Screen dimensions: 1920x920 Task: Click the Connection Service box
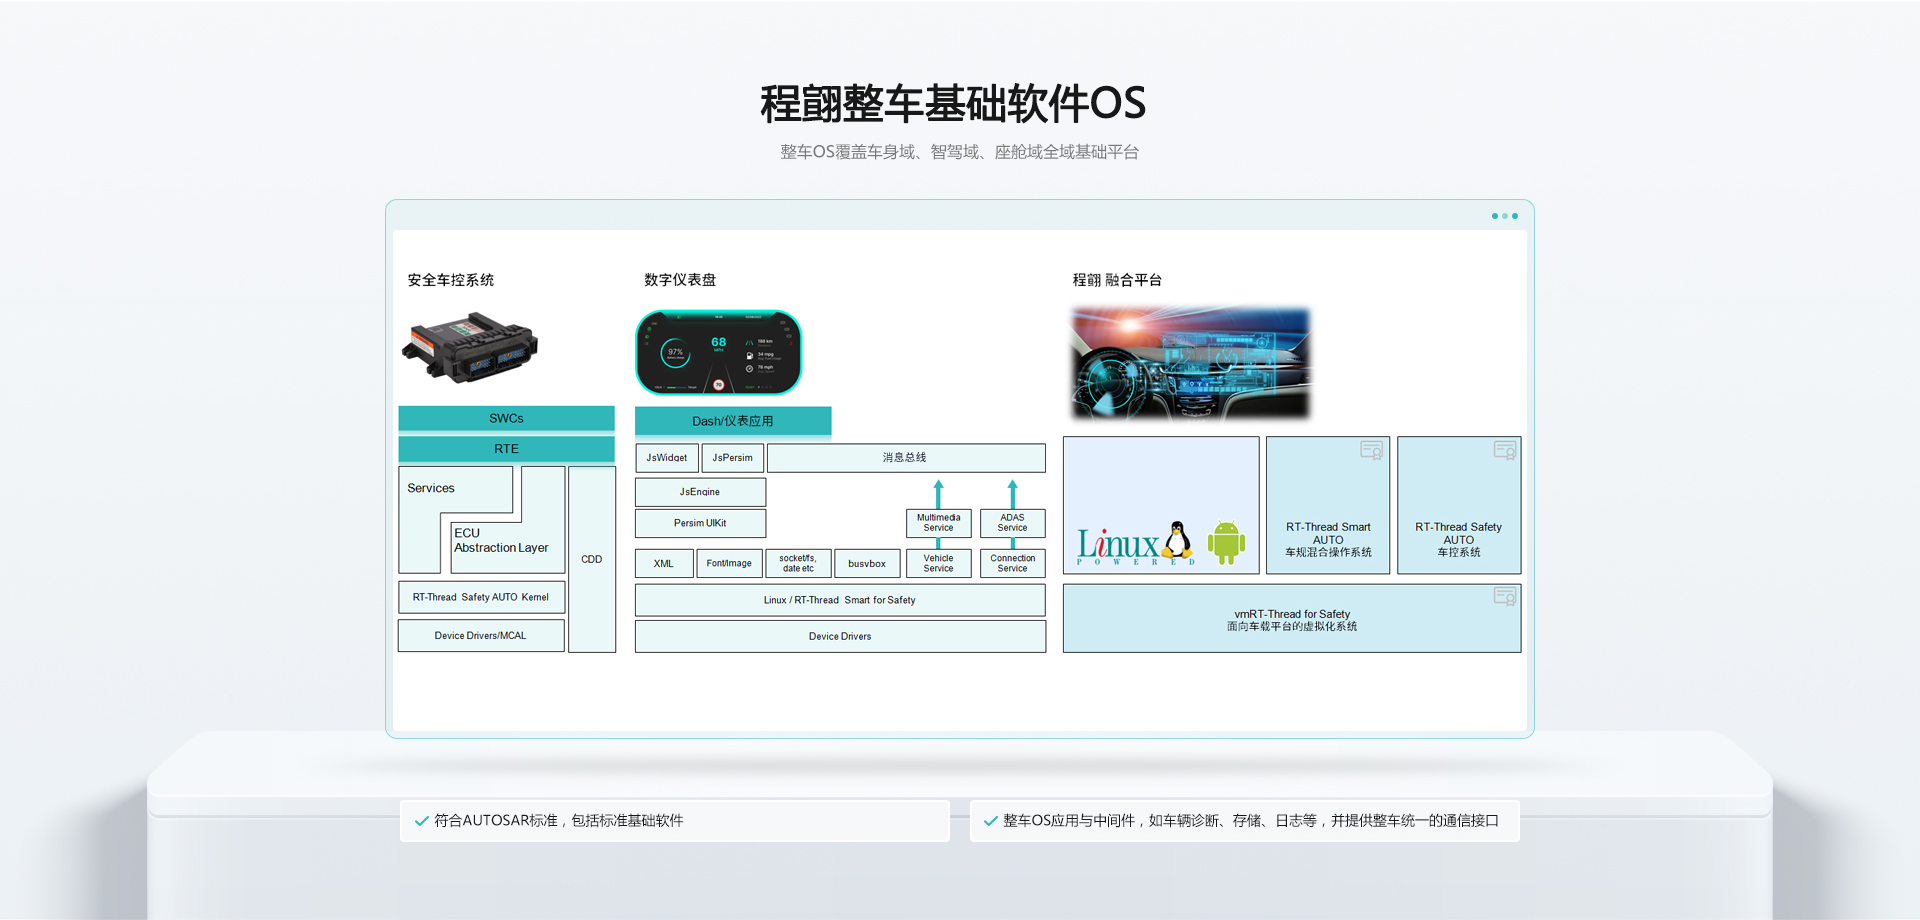click(x=1012, y=563)
